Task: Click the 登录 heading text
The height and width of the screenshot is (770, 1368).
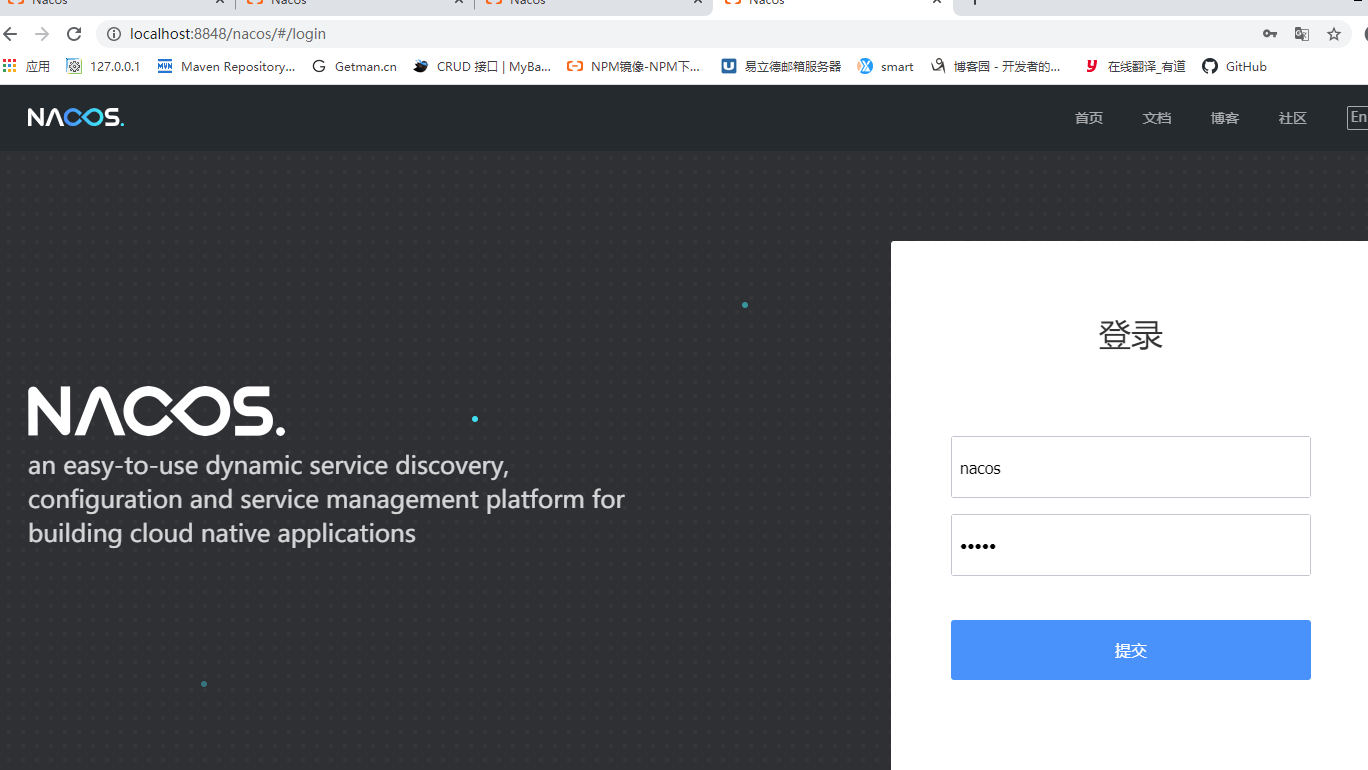Action: (x=1131, y=335)
